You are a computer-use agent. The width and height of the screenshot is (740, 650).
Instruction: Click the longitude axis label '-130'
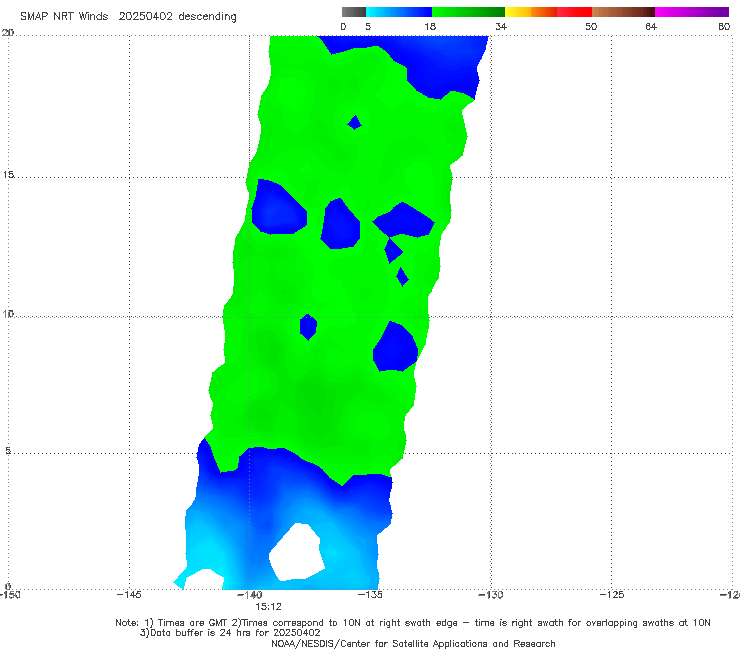491,594
